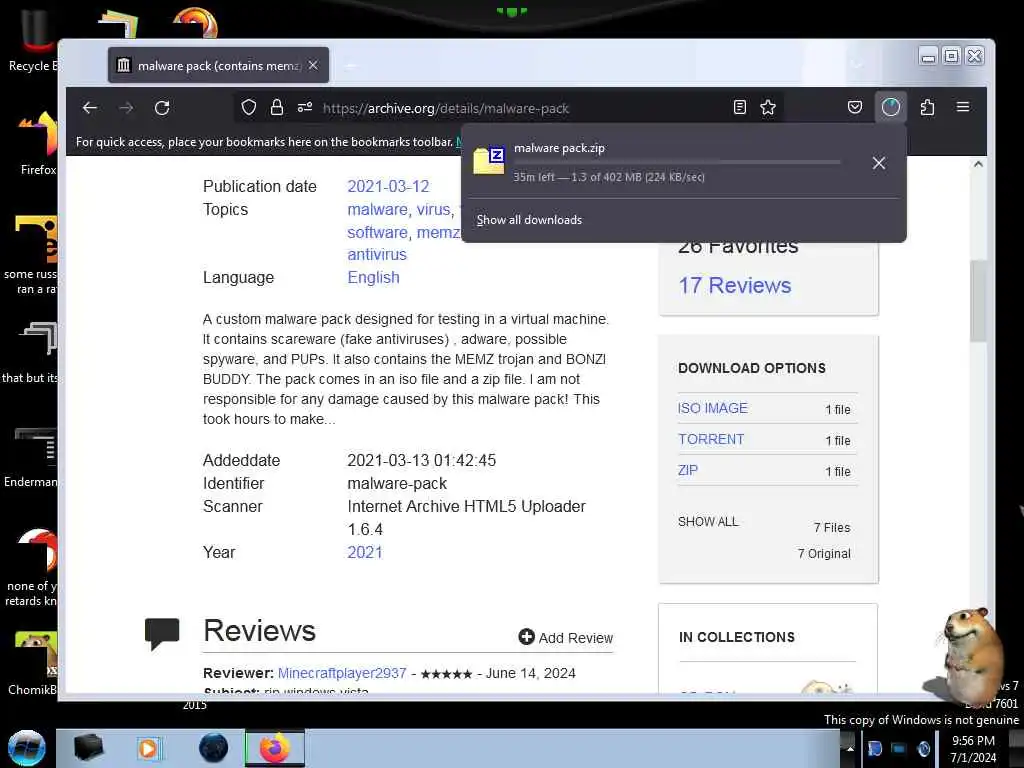The image size is (1024, 768).
Task: Click the page vertical scrollbar thumb
Action: click(x=978, y=300)
